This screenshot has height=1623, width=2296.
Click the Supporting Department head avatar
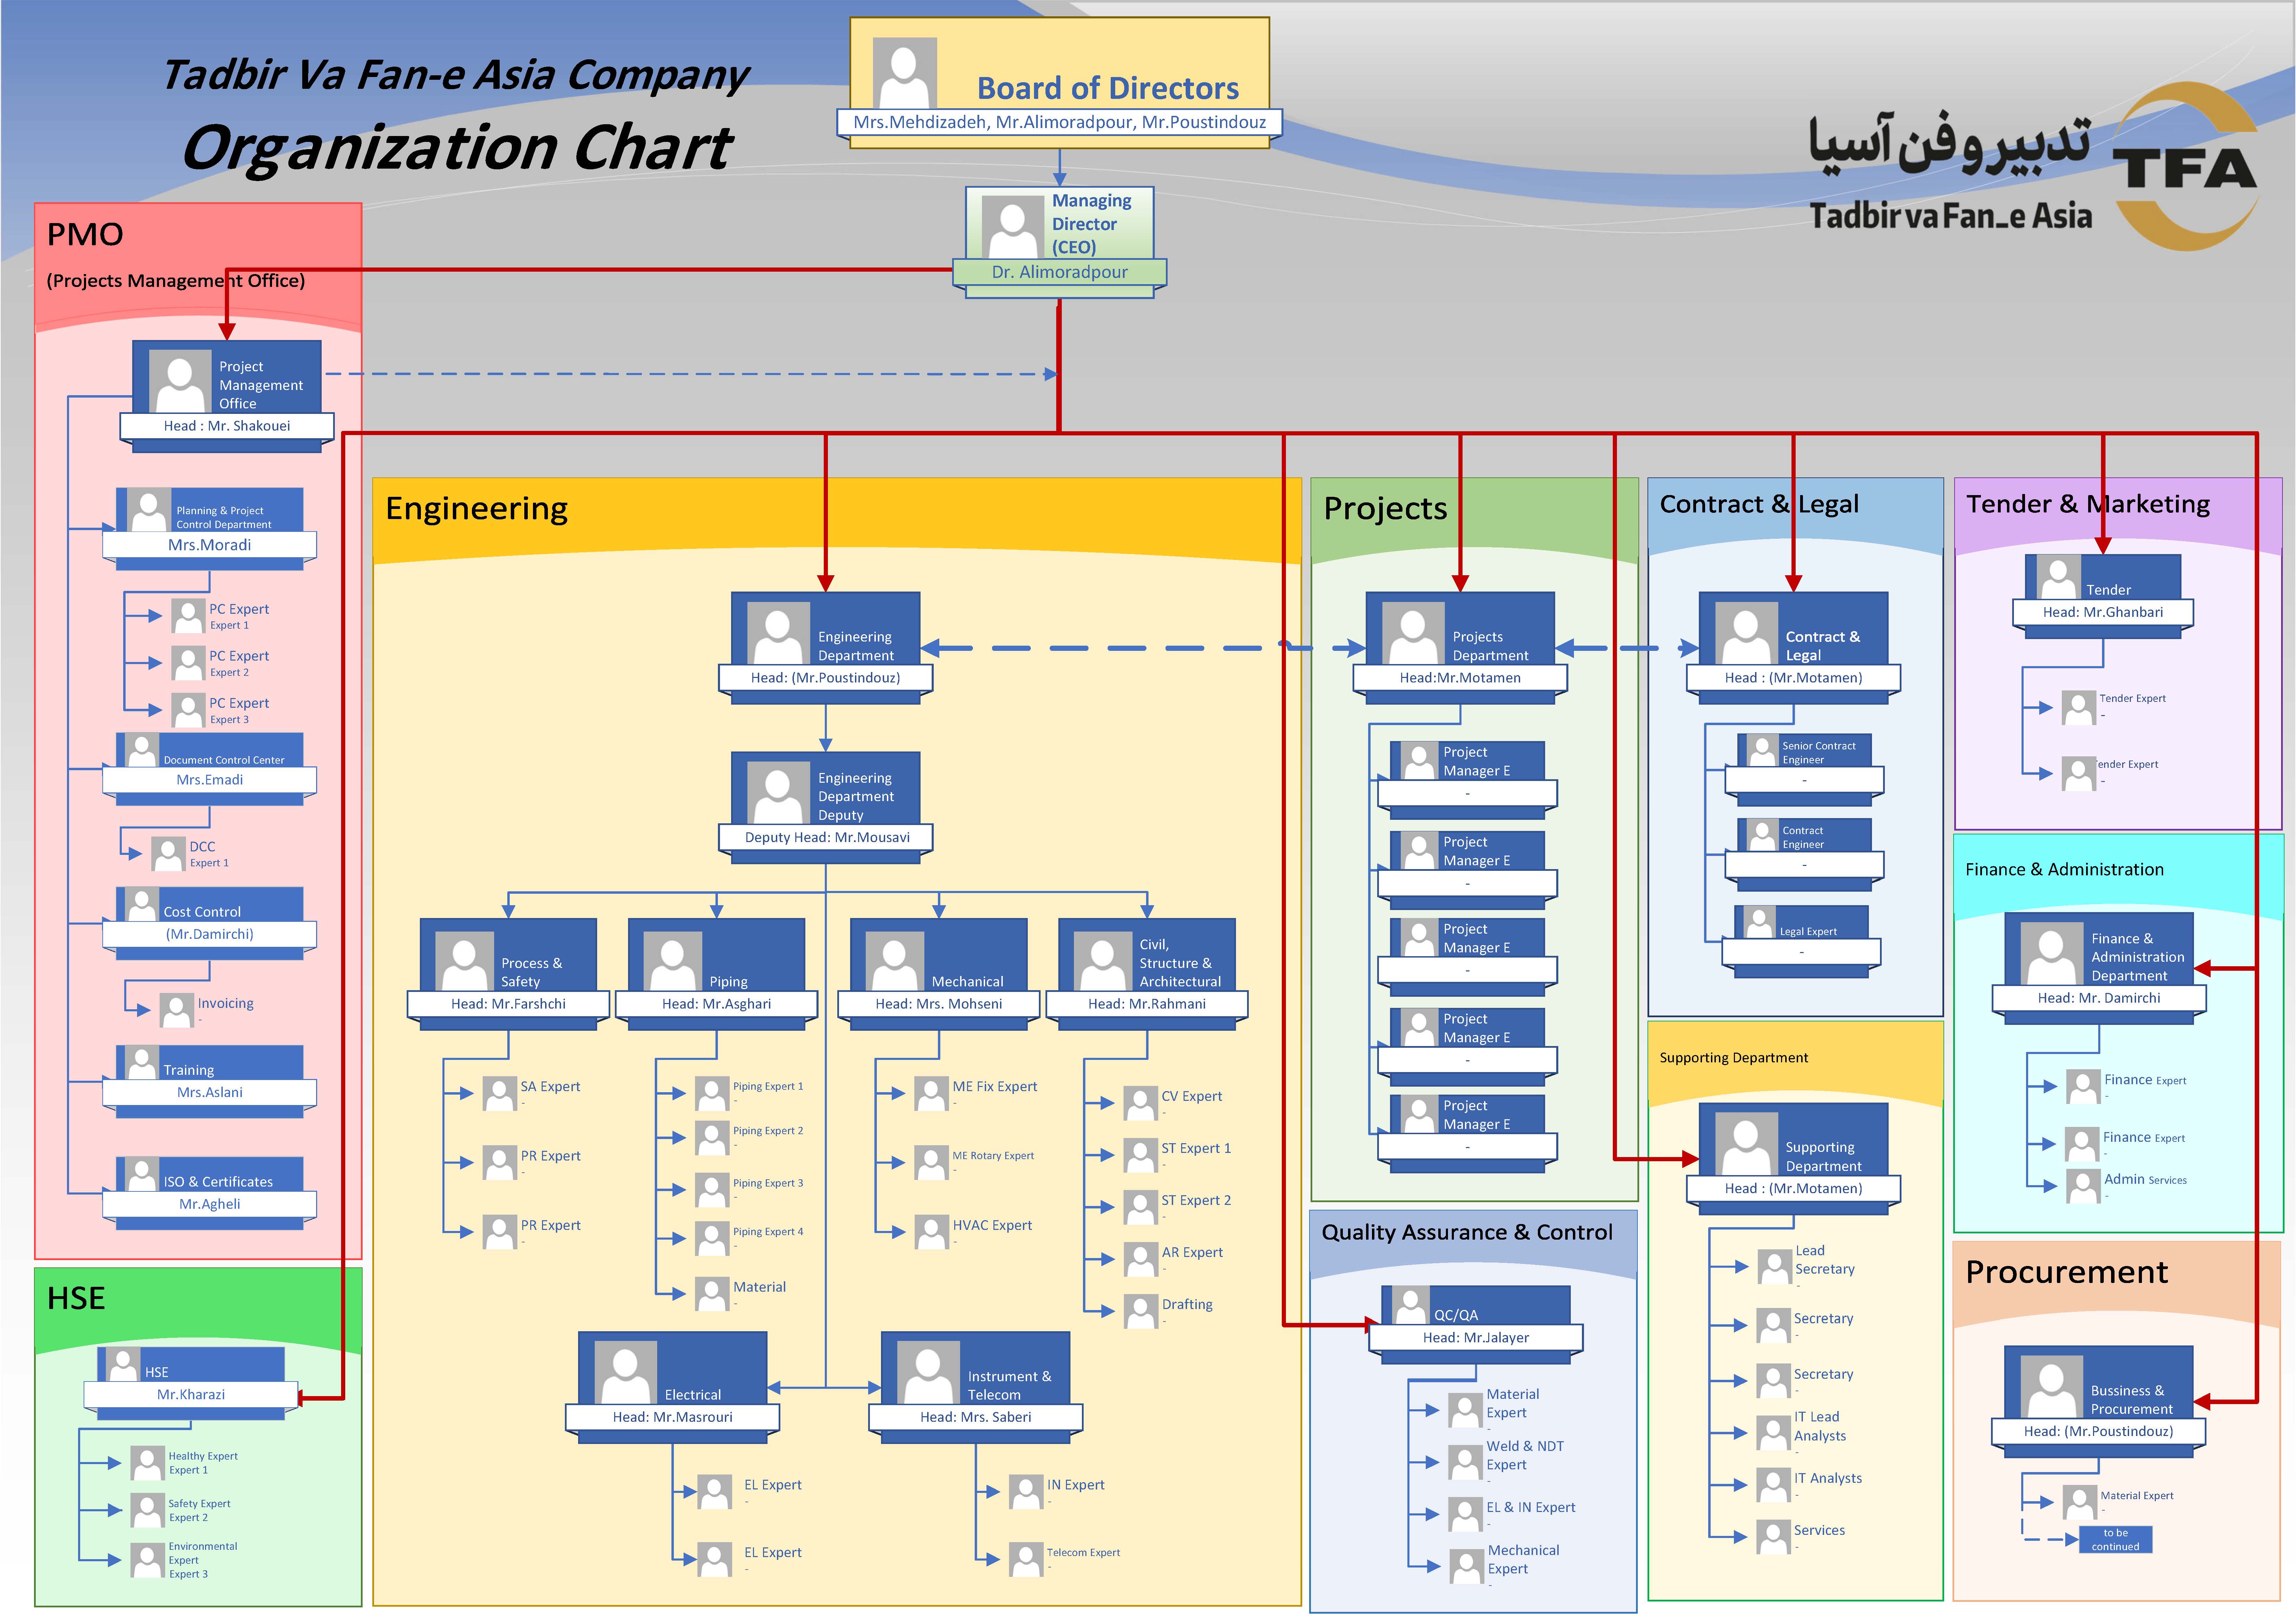pyautogui.click(x=1746, y=1144)
